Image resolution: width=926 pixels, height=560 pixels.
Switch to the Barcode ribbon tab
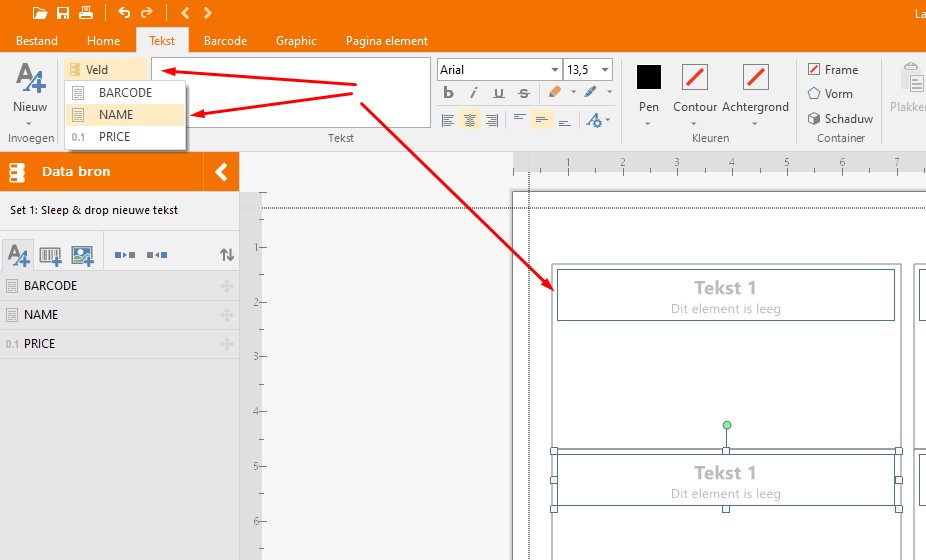[x=225, y=41]
